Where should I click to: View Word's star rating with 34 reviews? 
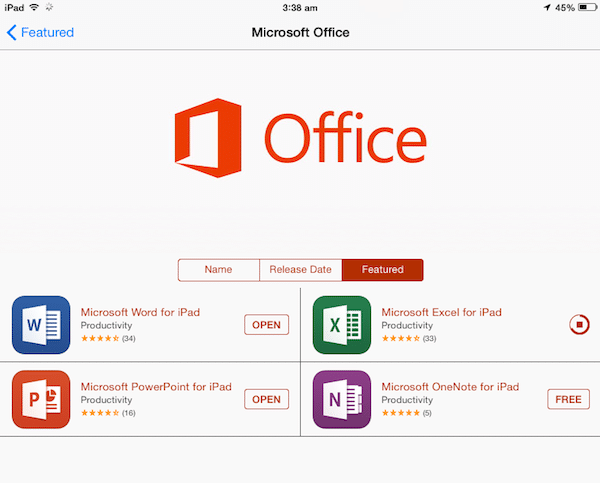pos(108,338)
